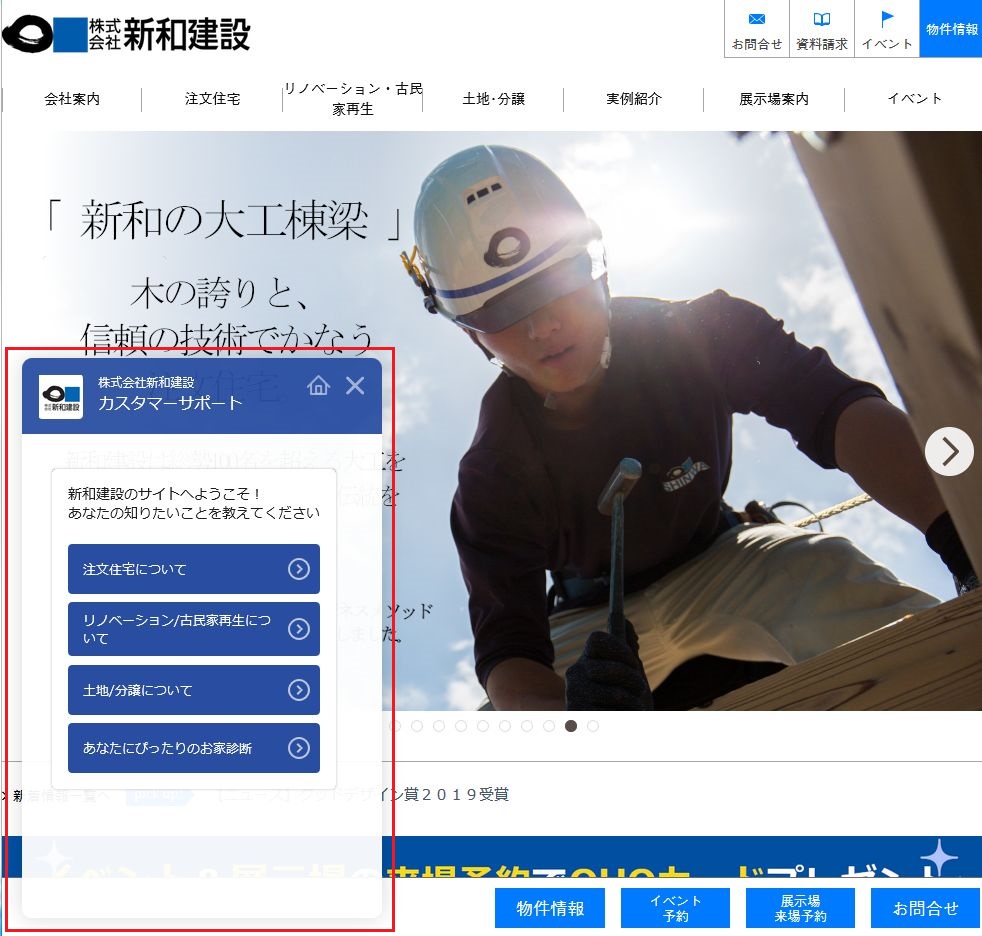This screenshot has width=982, height=936.
Task: Click the blue 物件情報 button in top bar
Action: pyautogui.click(x=951, y=29)
